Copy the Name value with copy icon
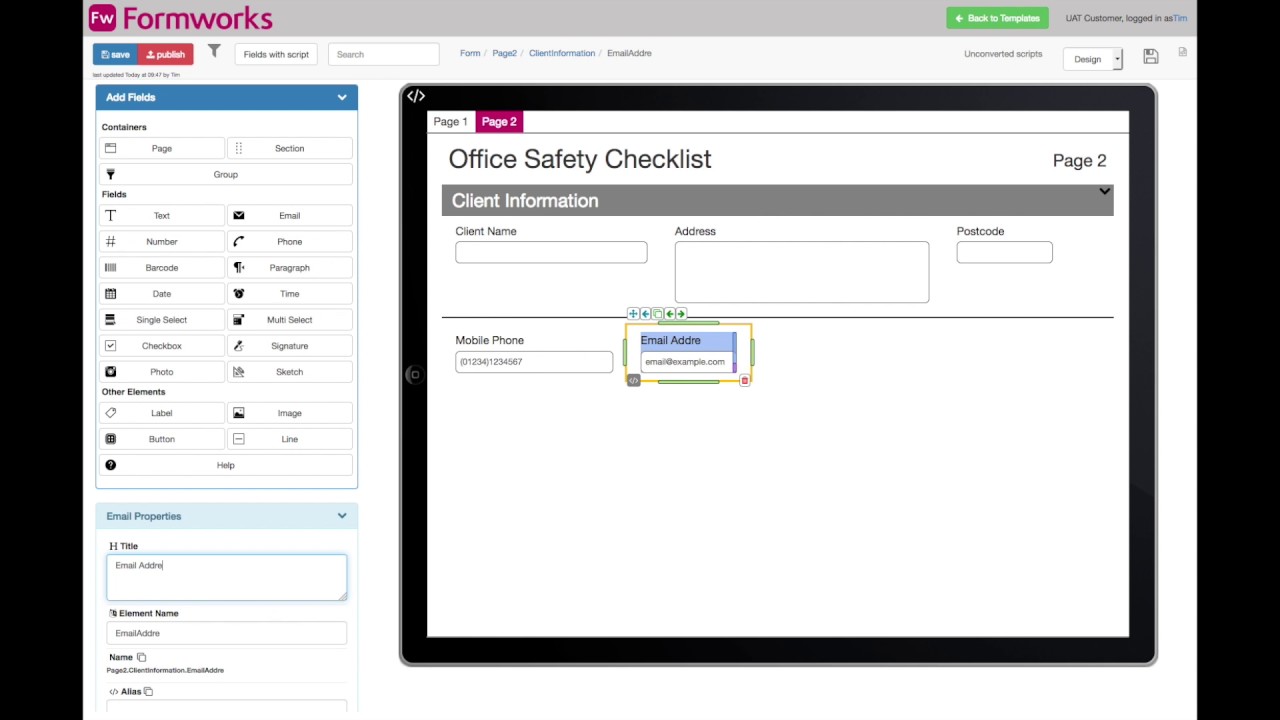Screen dimensions: 1280x720 coord(141,657)
